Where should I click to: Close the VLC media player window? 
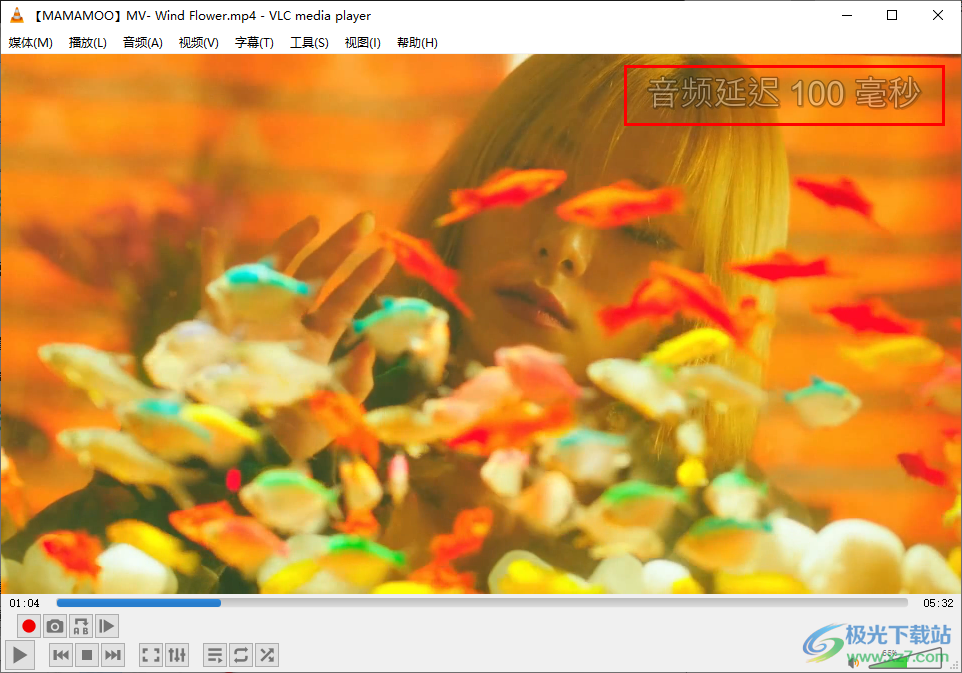click(x=937, y=15)
